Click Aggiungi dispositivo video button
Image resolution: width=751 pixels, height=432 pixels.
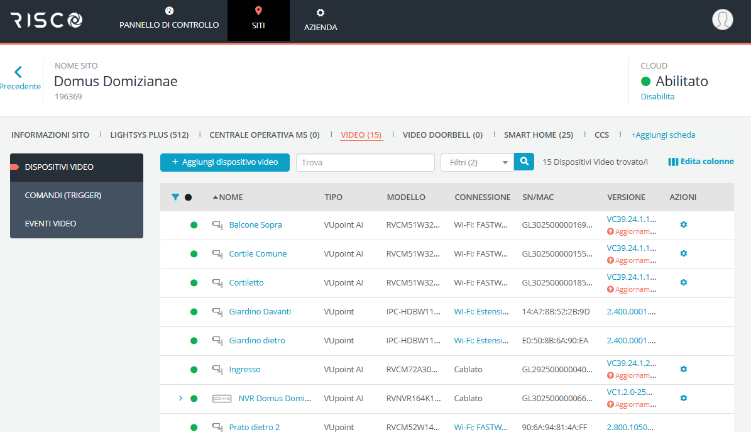pyautogui.click(x=225, y=161)
